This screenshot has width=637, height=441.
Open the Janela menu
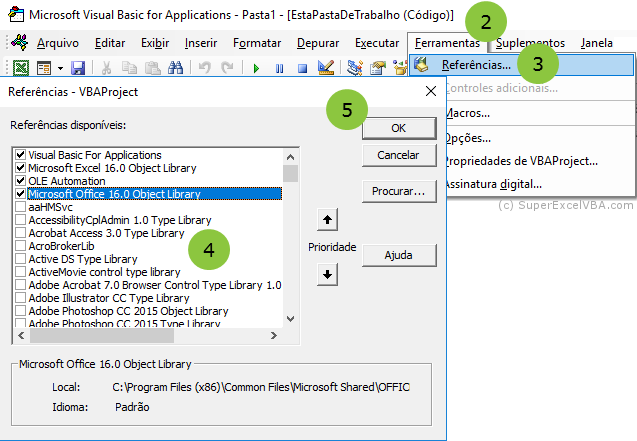pos(596,43)
